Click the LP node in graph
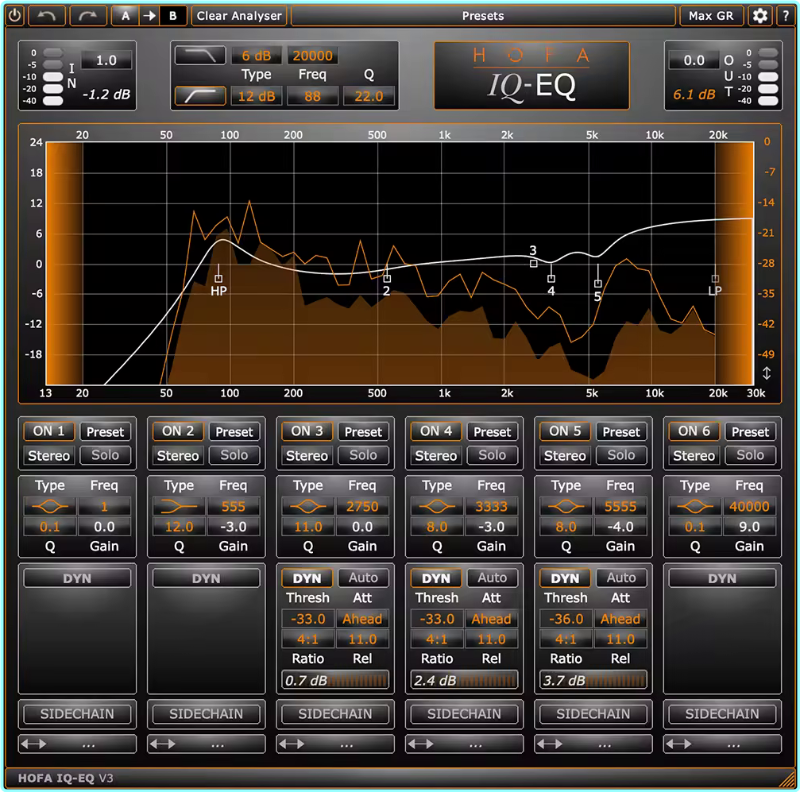800x792 pixels. click(715, 279)
